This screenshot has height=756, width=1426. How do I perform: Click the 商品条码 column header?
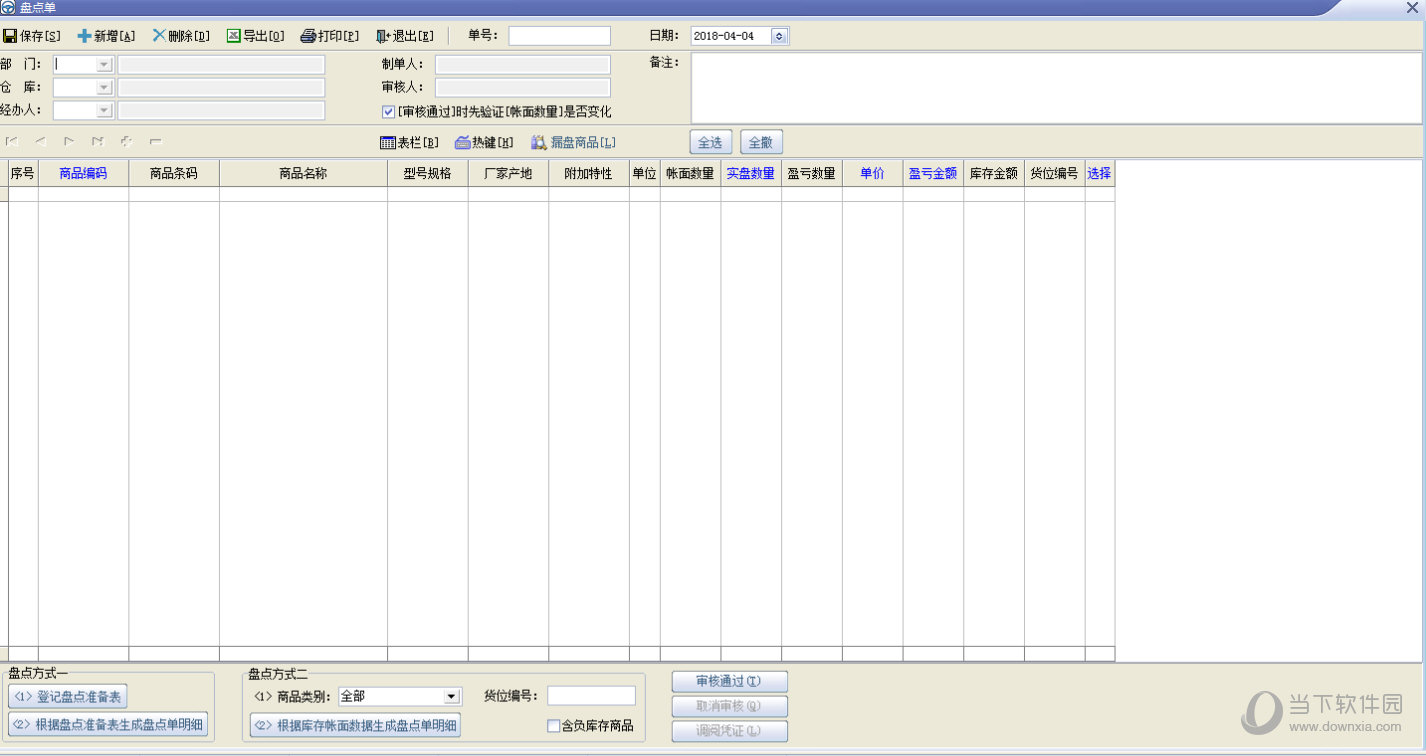174,173
